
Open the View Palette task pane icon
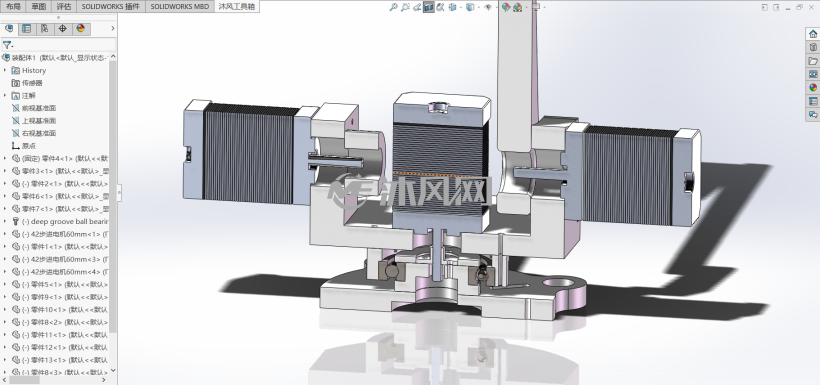813,74
